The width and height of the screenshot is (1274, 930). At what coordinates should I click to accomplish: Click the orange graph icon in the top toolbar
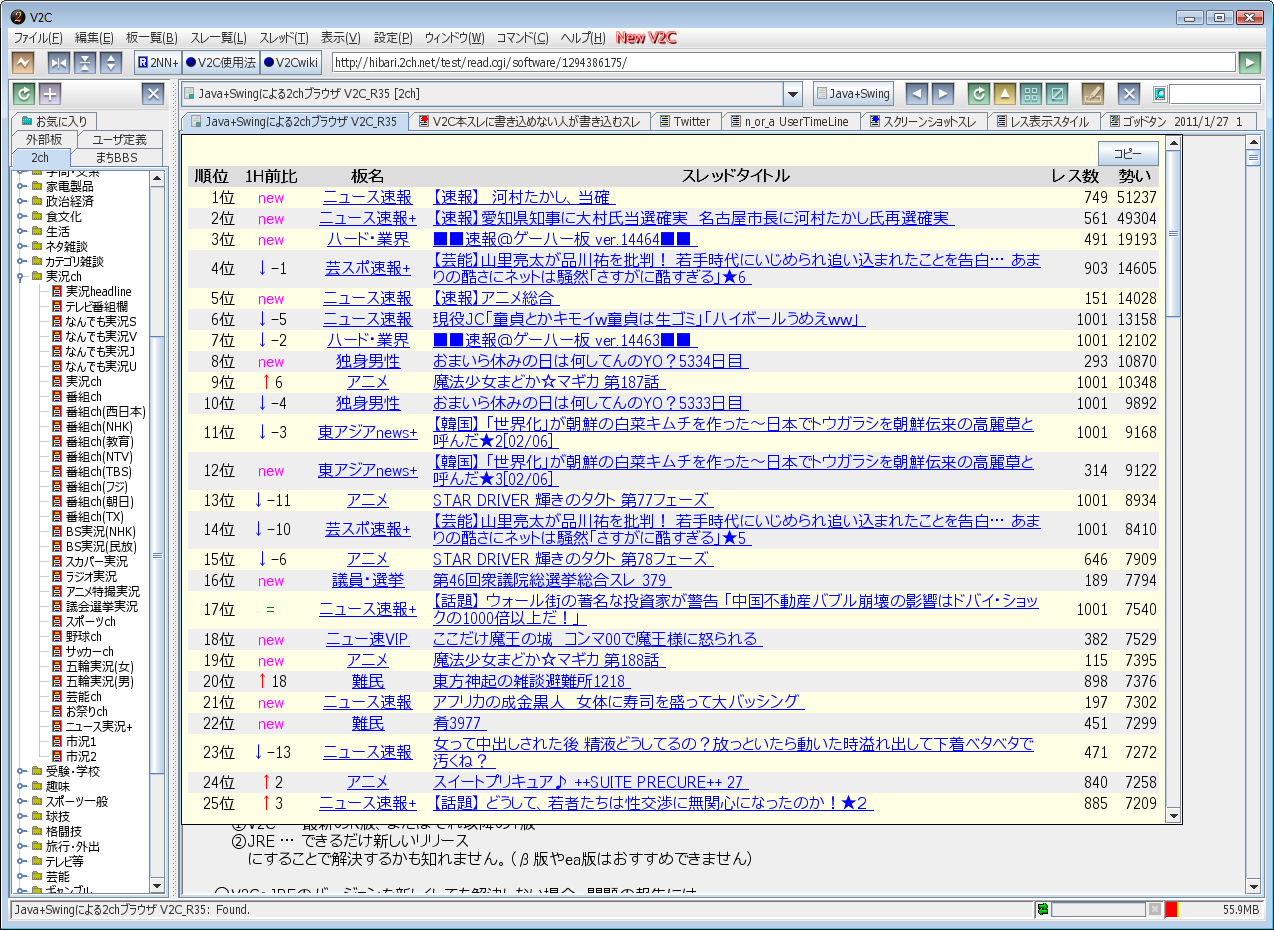coord(22,62)
